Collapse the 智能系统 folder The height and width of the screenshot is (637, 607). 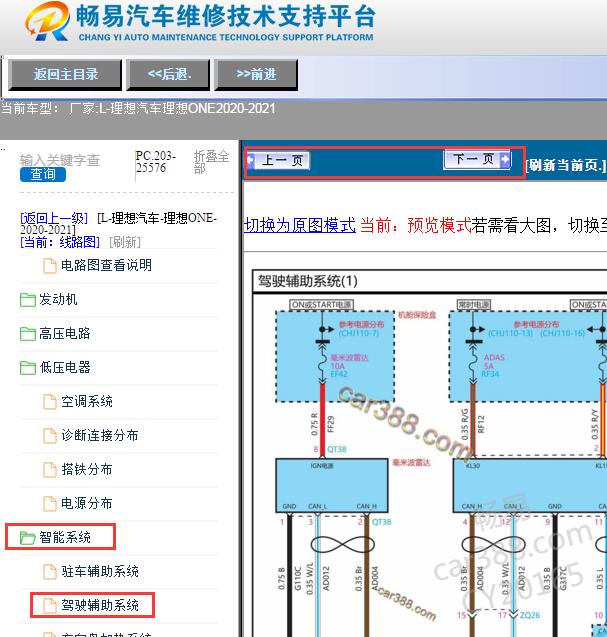coord(65,537)
